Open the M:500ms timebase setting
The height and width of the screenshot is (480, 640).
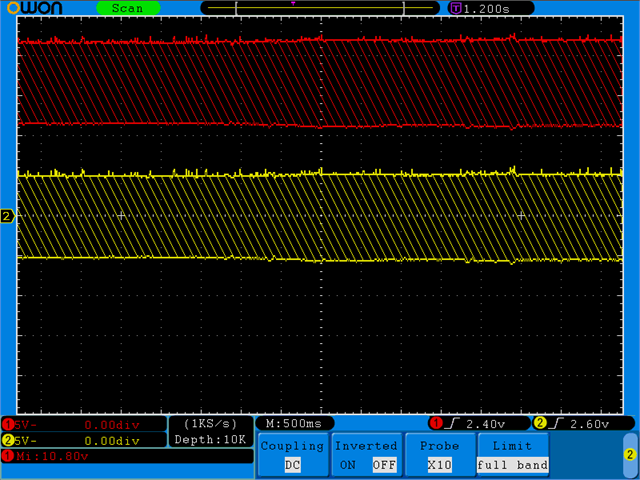295,423
